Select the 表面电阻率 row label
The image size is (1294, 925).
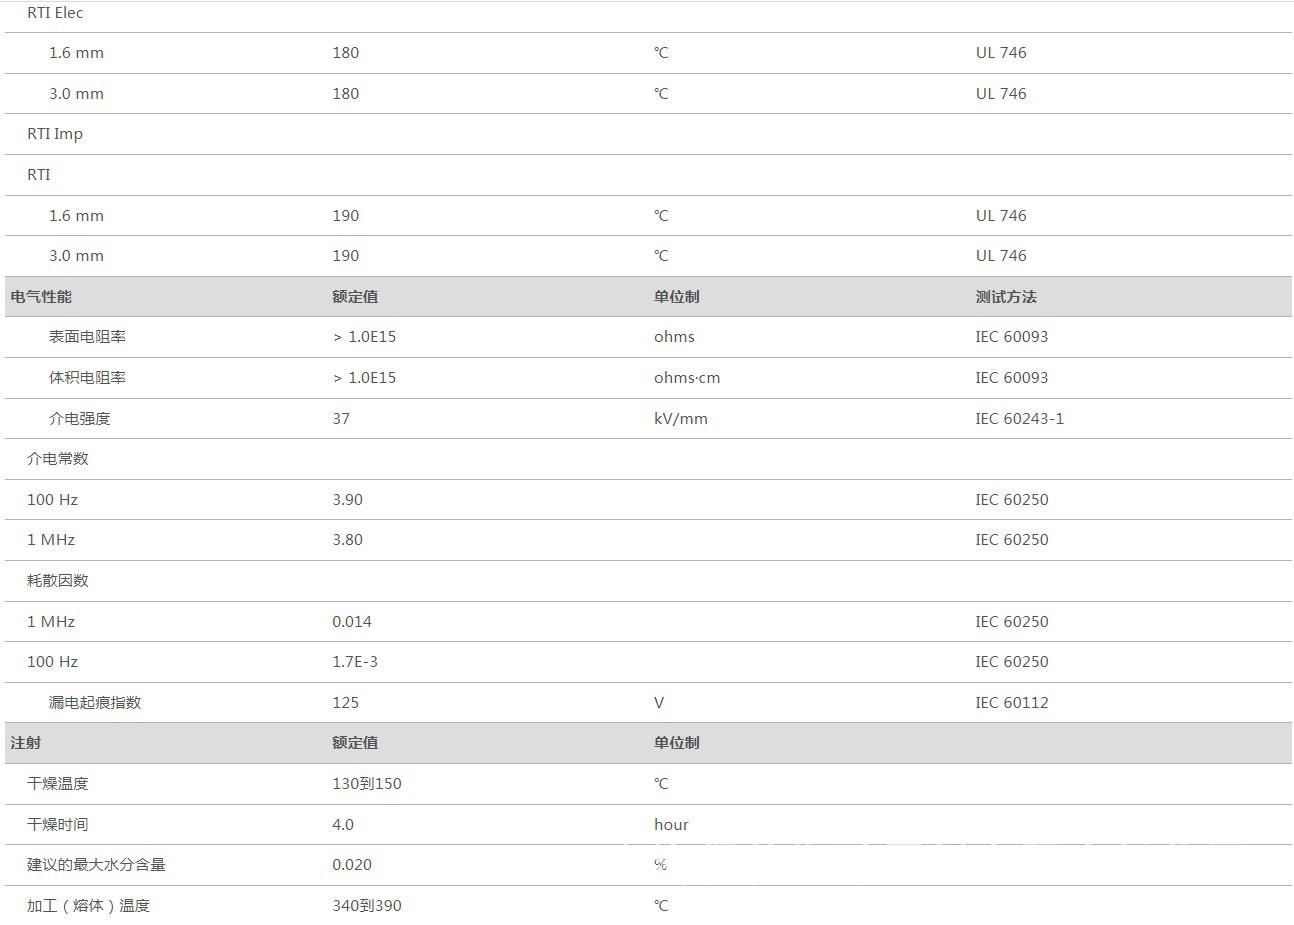(87, 337)
